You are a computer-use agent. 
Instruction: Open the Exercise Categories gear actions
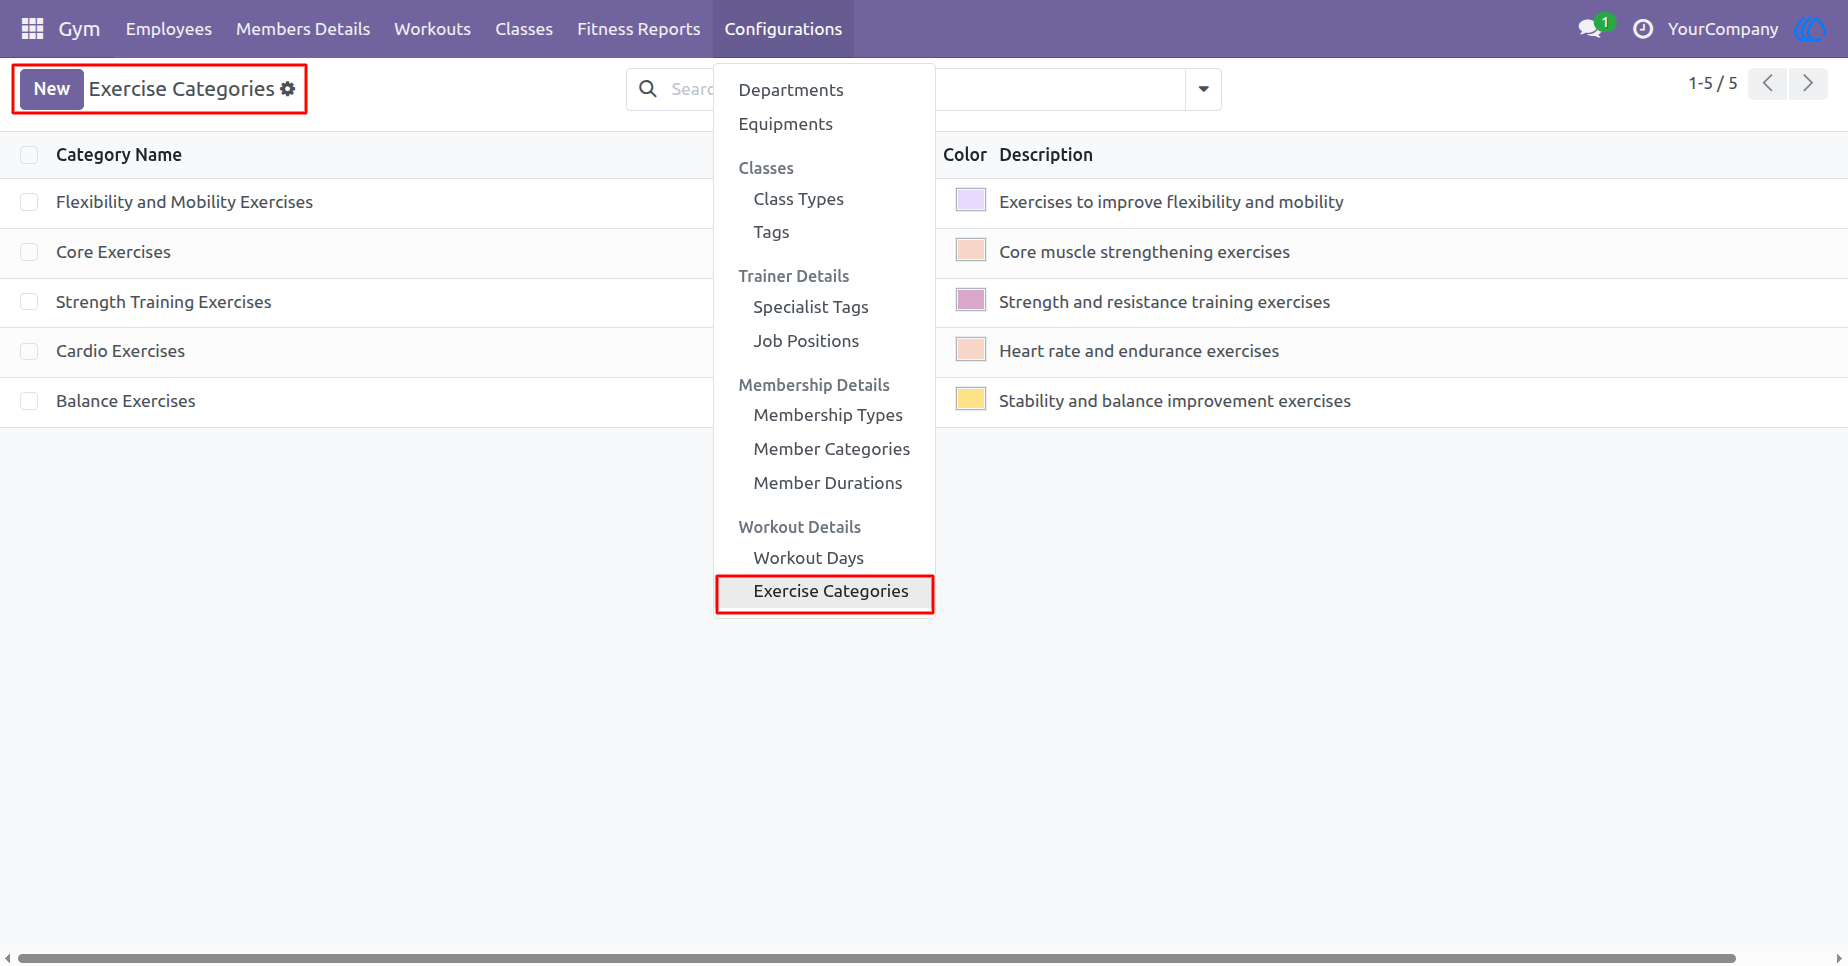(x=288, y=89)
